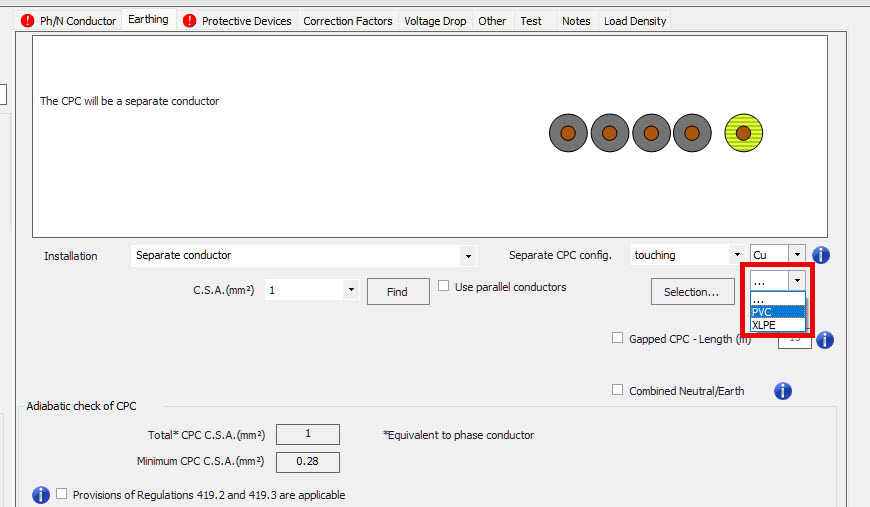Check Provisions of Regulations 419.2 and 419.3
The width and height of the screenshot is (870, 507).
click(x=63, y=494)
